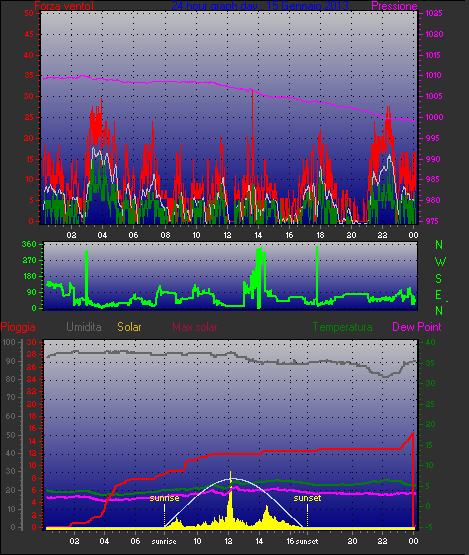Click the '100' value on humidity axis
This screenshot has width=469, height=555.
click(8, 342)
